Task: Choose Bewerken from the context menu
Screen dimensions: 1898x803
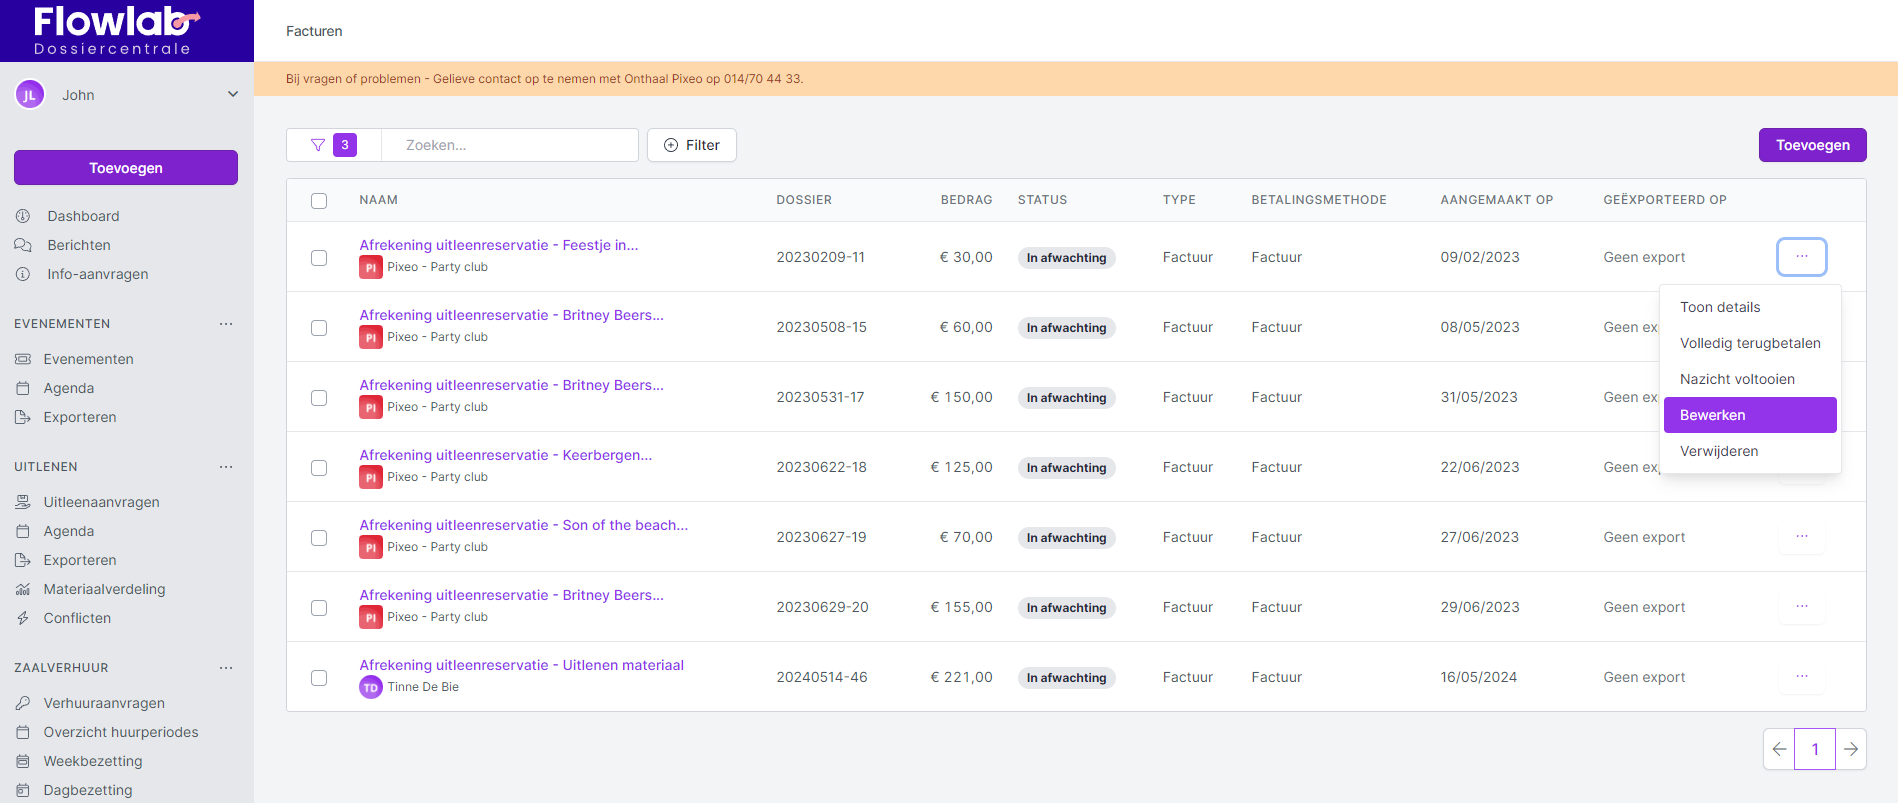Action: click(1749, 415)
